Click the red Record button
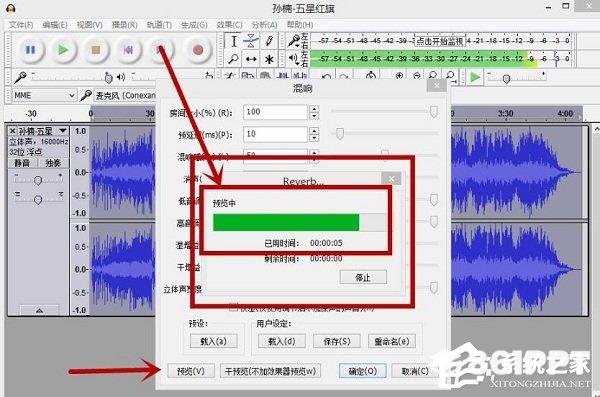The width and height of the screenshot is (600, 397). [x=198, y=50]
